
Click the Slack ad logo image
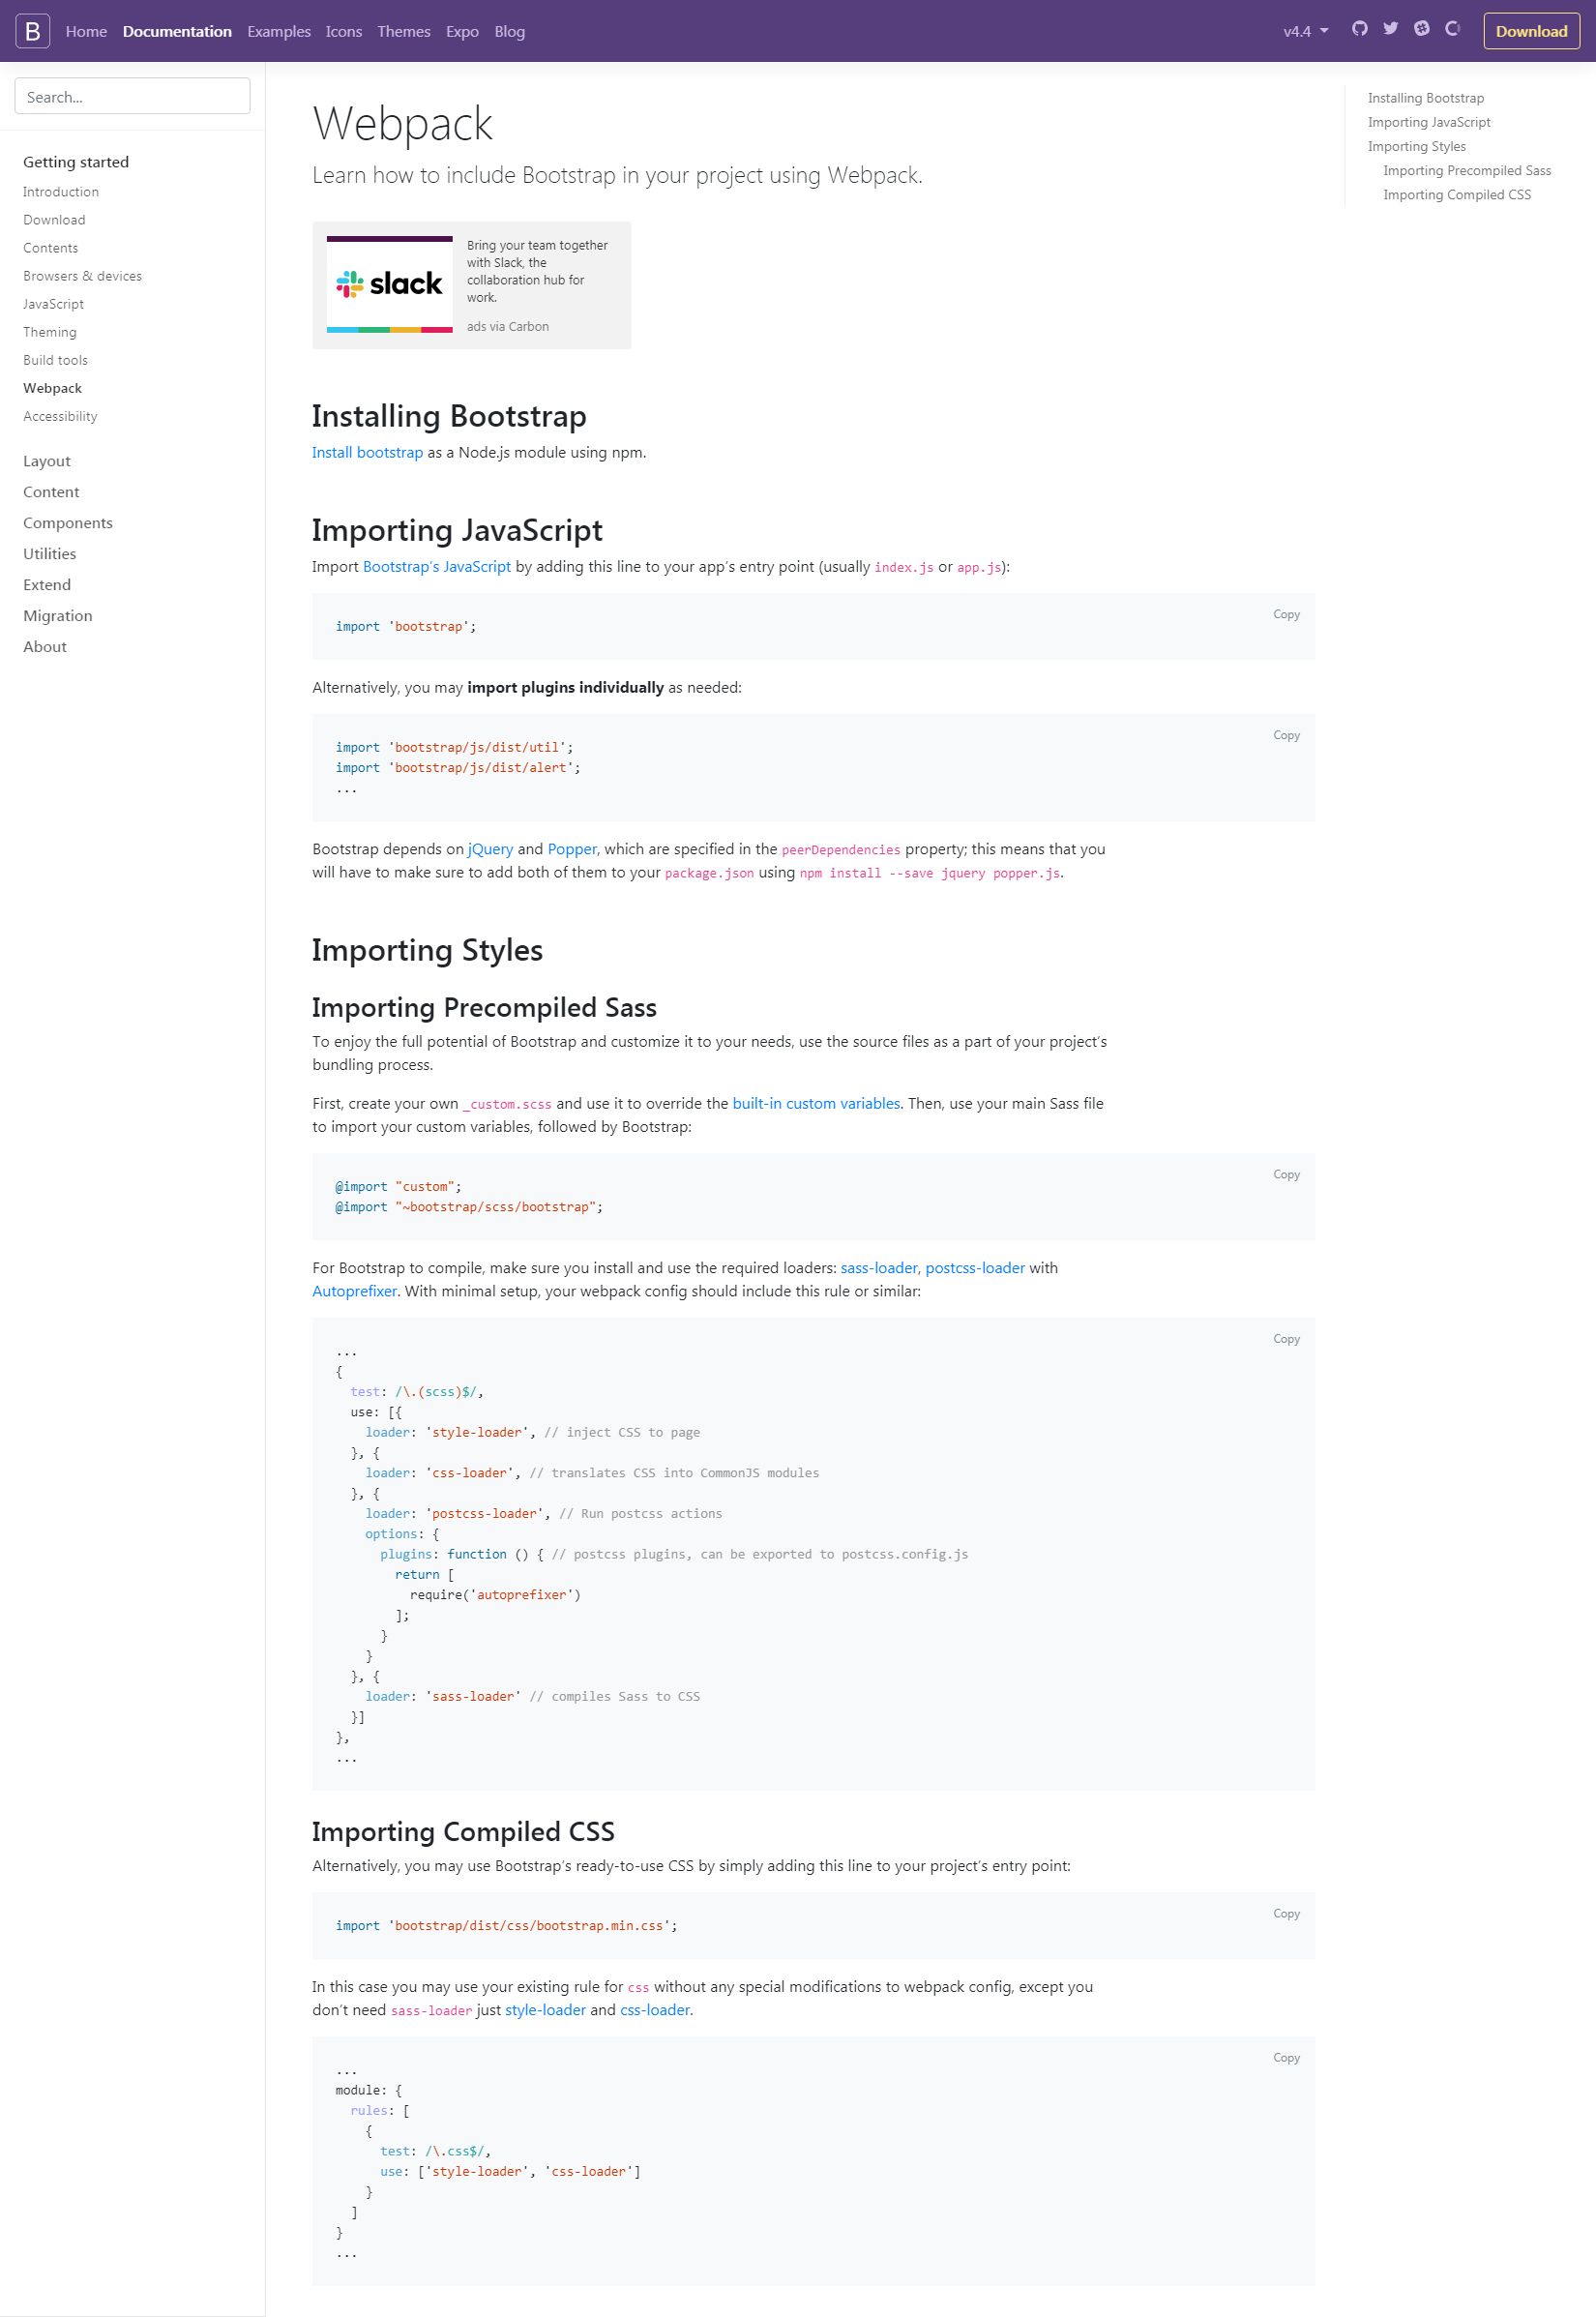[389, 285]
